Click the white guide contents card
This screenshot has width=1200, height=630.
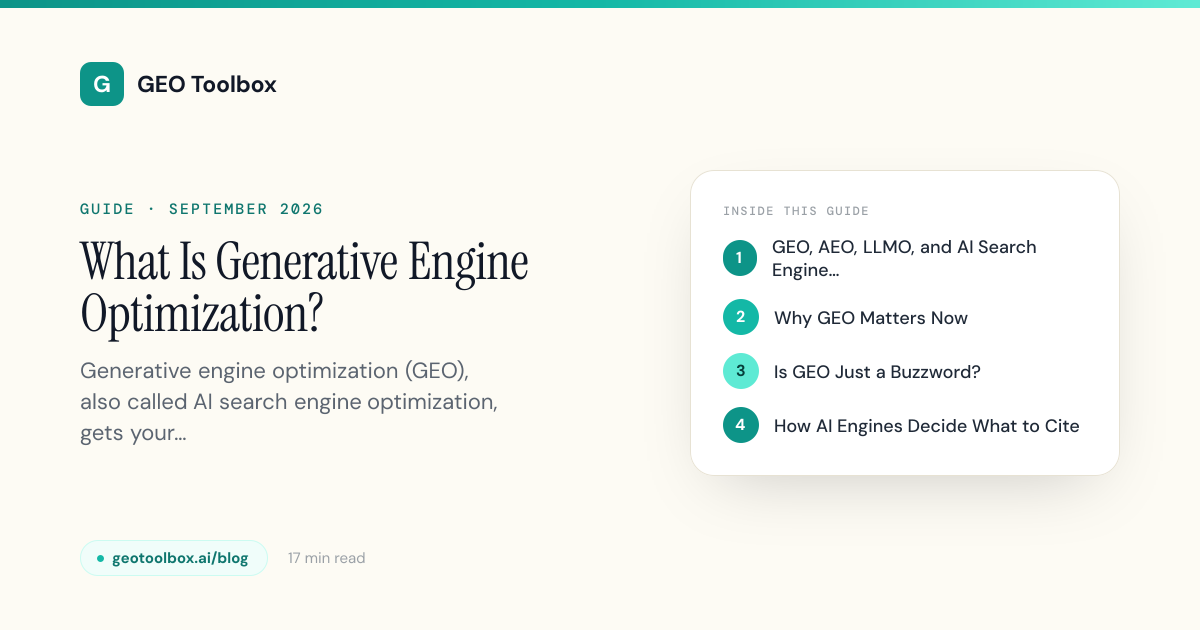click(905, 323)
